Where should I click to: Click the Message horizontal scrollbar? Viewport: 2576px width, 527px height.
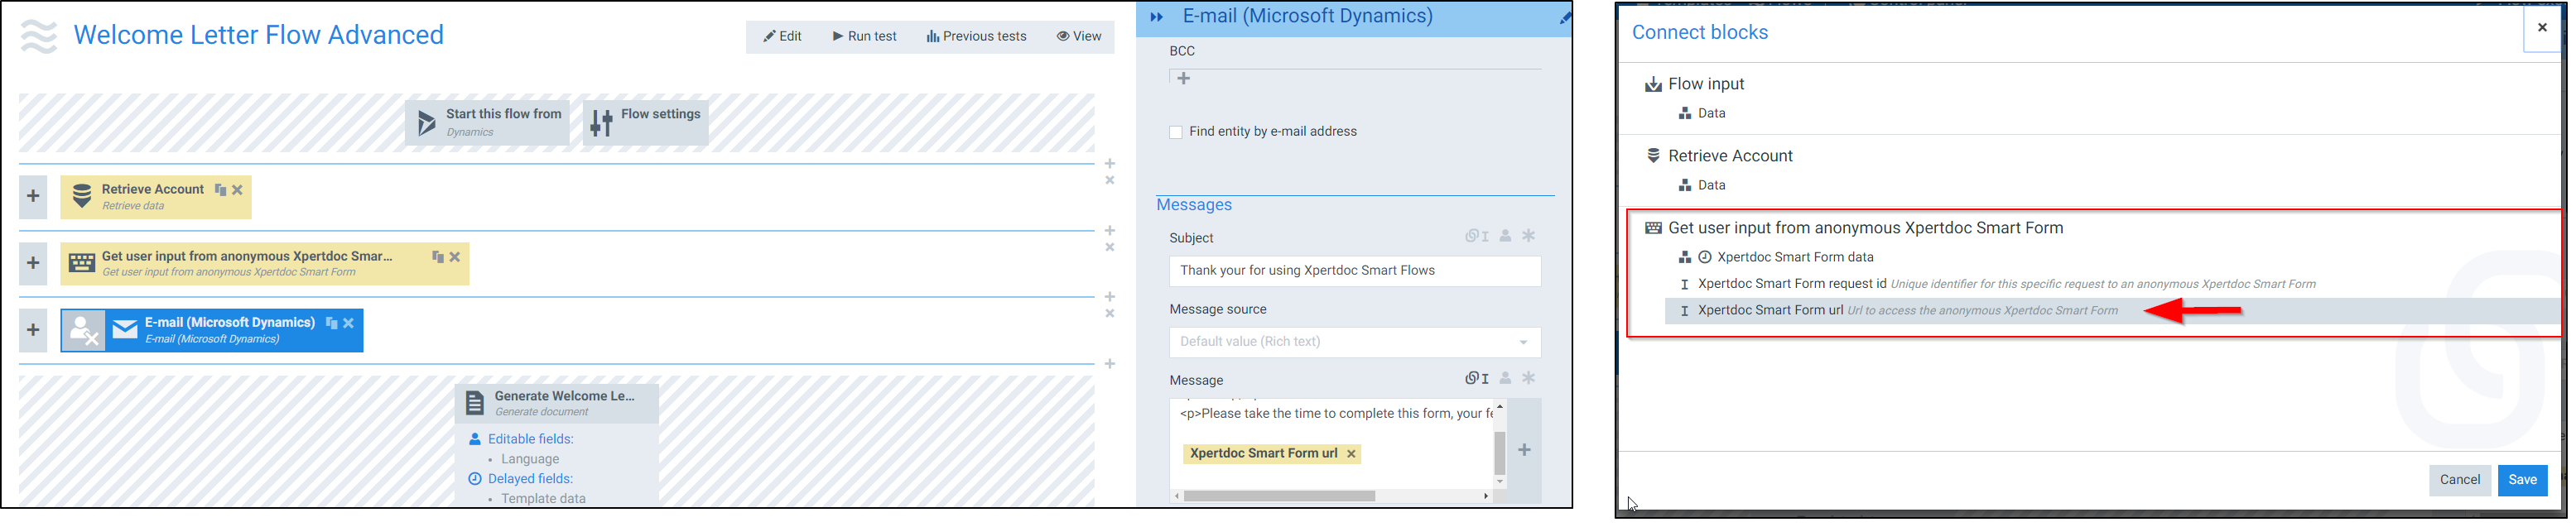coord(1279,496)
